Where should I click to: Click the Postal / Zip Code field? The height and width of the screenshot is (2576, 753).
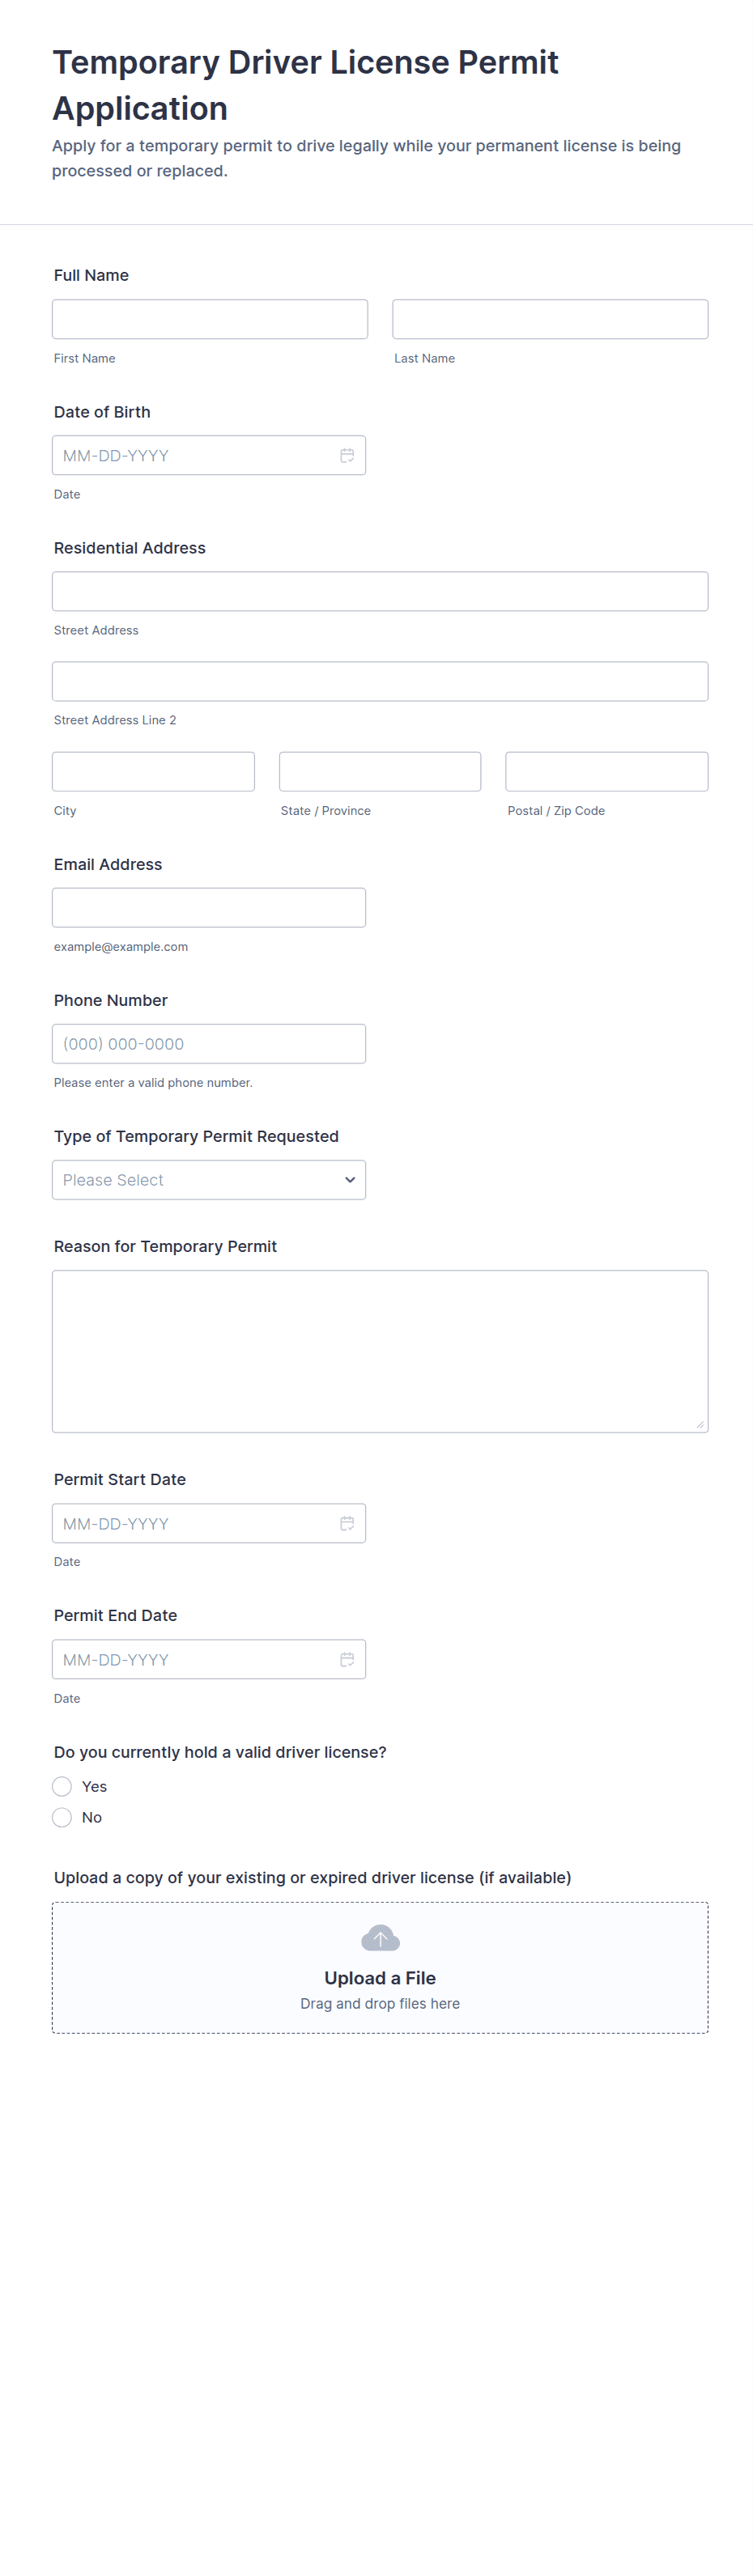click(607, 771)
